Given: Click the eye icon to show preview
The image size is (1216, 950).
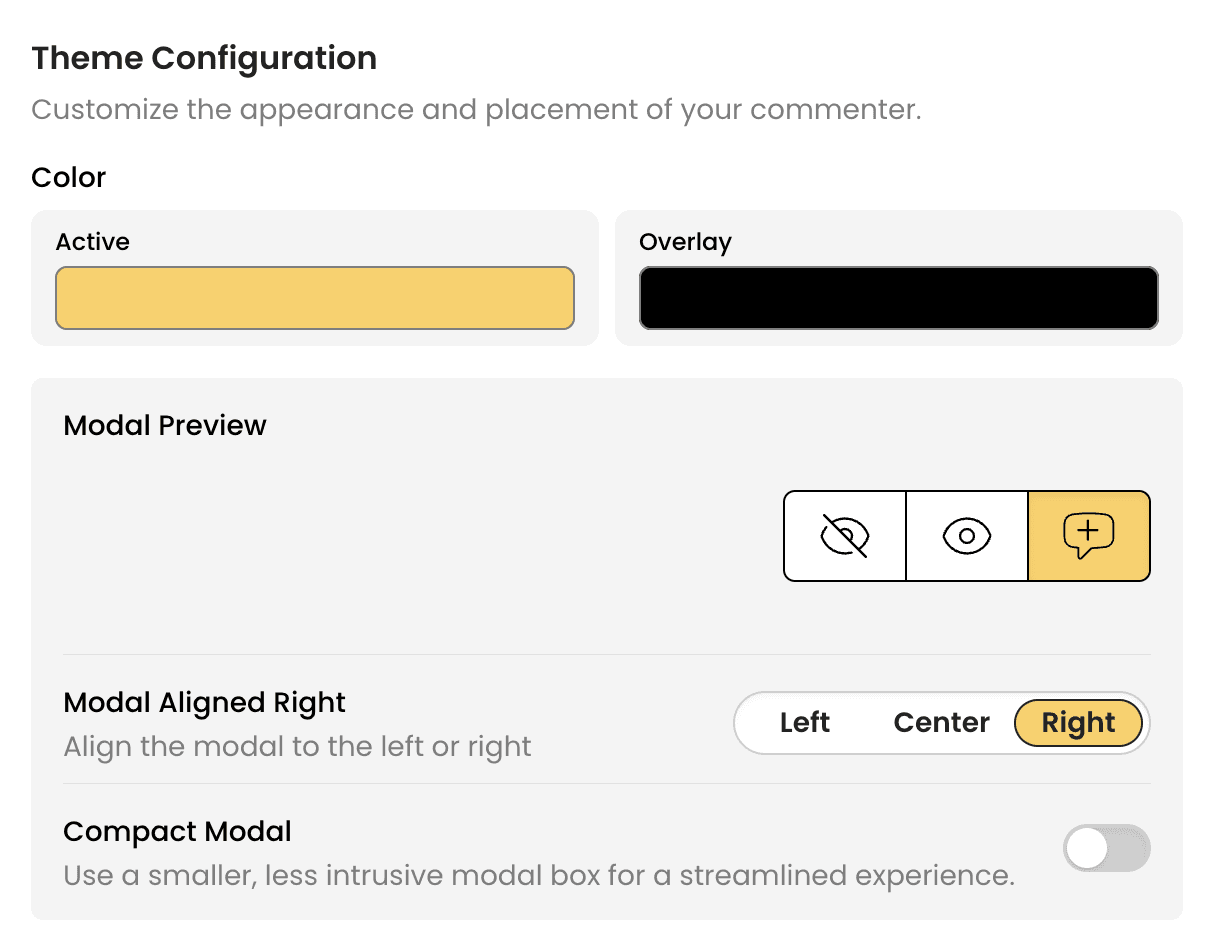Looking at the screenshot, I should coord(966,536).
